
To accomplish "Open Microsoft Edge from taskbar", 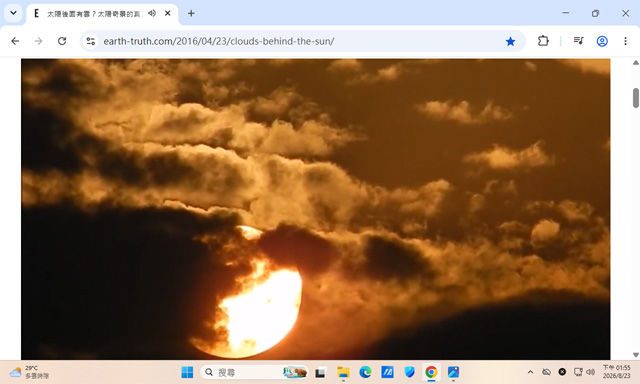I will click(365, 372).
